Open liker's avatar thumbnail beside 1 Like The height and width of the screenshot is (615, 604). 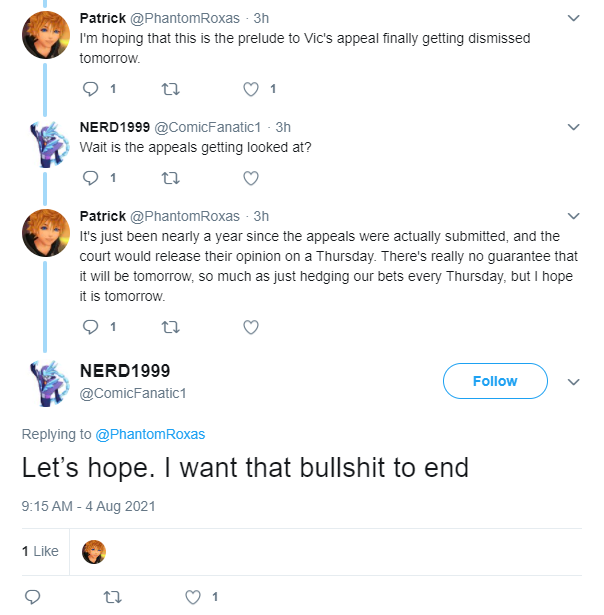click(94, 551)
